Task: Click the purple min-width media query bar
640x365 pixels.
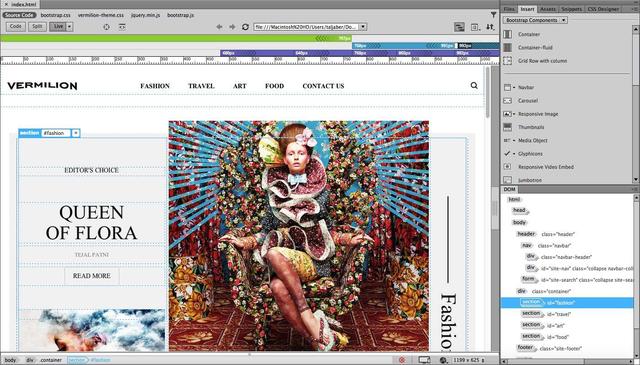Action: pos(360,53)
